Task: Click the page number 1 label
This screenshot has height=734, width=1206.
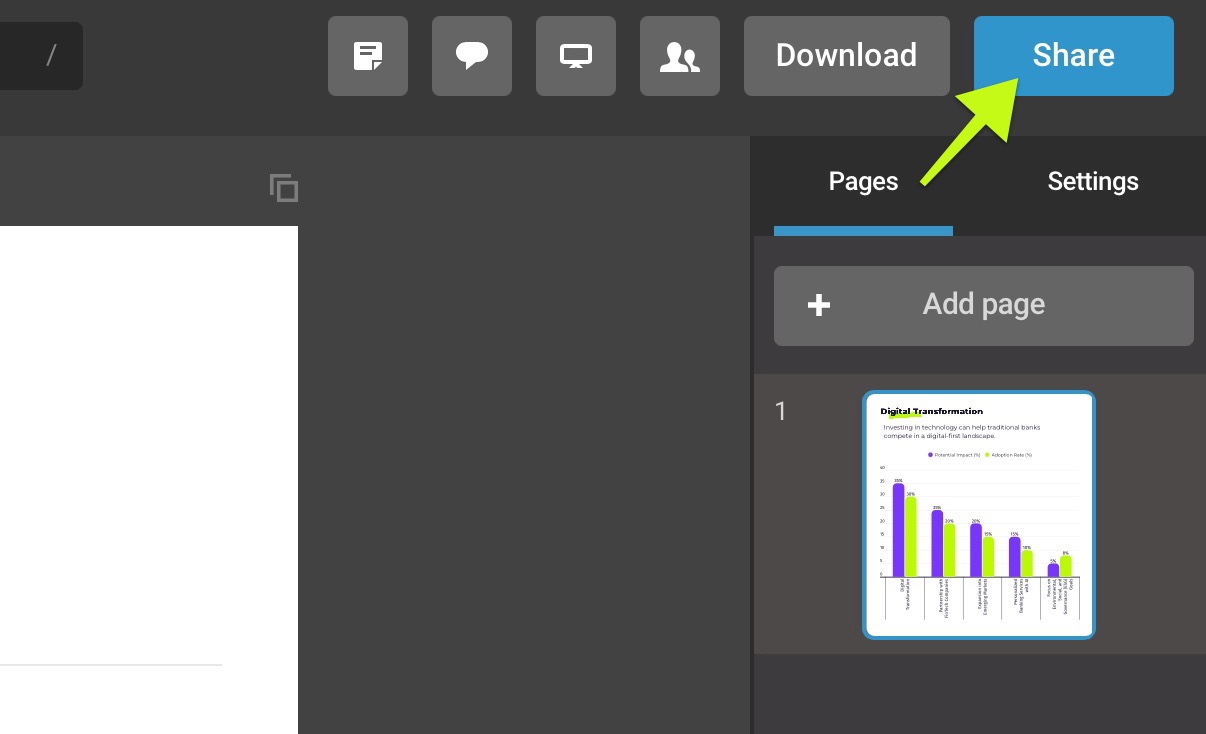Action: 781,411
